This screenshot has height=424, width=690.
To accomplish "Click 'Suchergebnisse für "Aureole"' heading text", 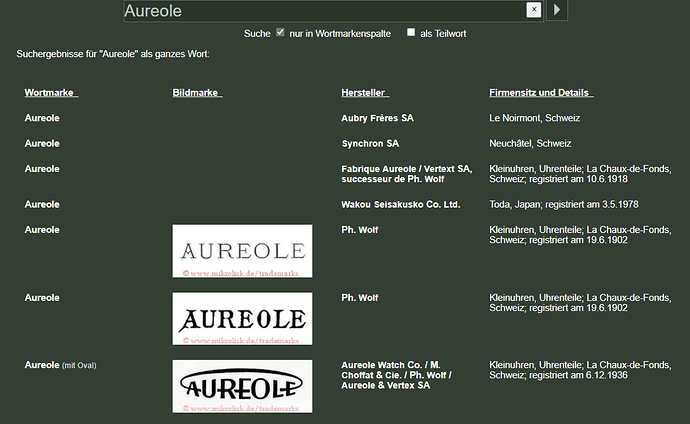I will coord(113,54).
